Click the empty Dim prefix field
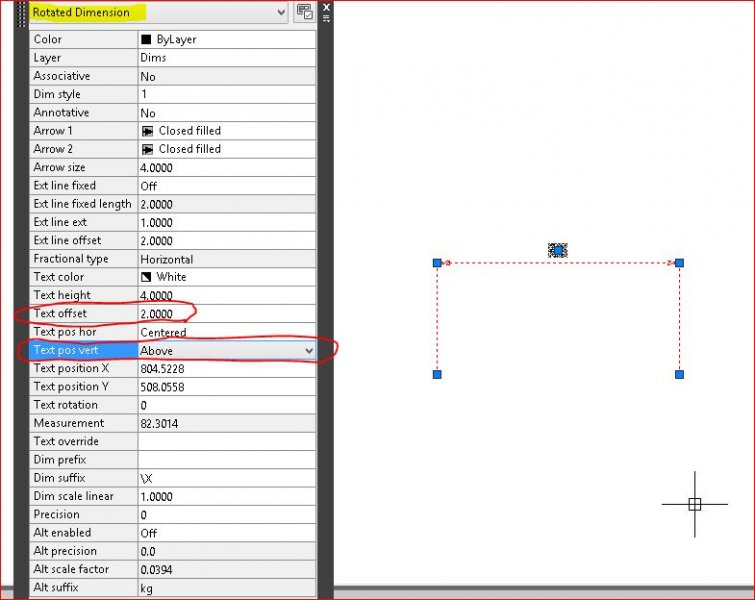Image resolution: width=755 pixels, height=600 pixels. 227,460
